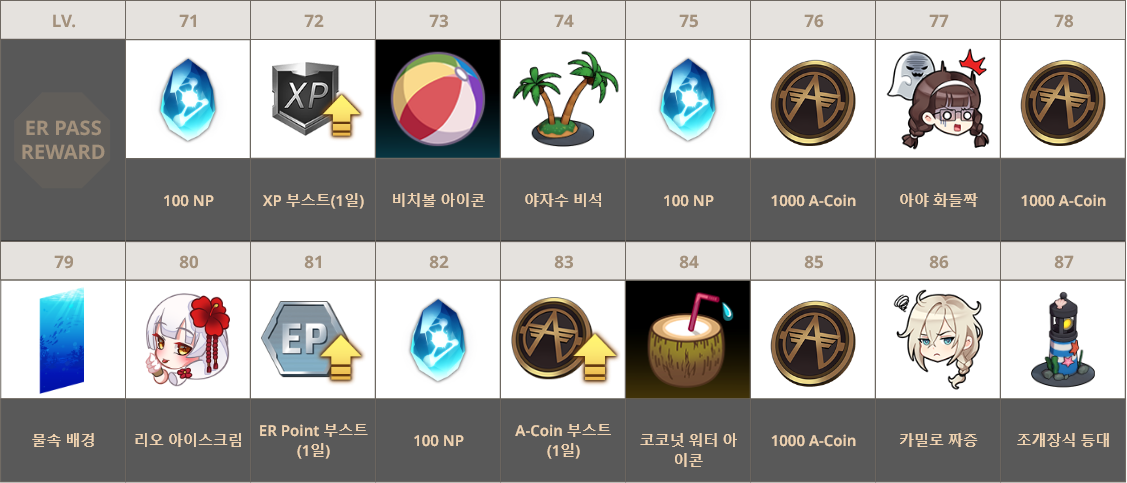Click the underwater background thumbnail

pos(63,340)
